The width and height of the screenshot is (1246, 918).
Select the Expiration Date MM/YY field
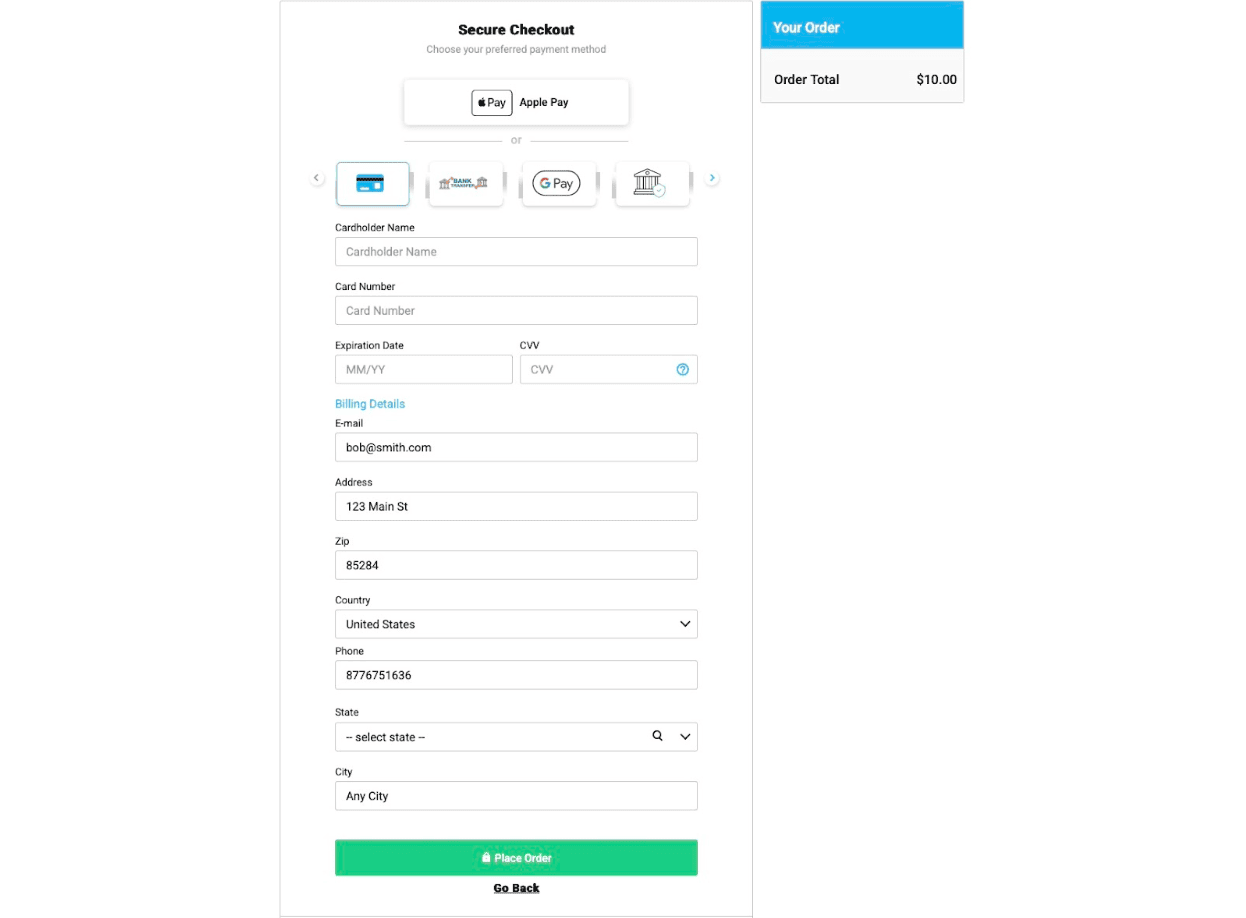coord(424,370)
